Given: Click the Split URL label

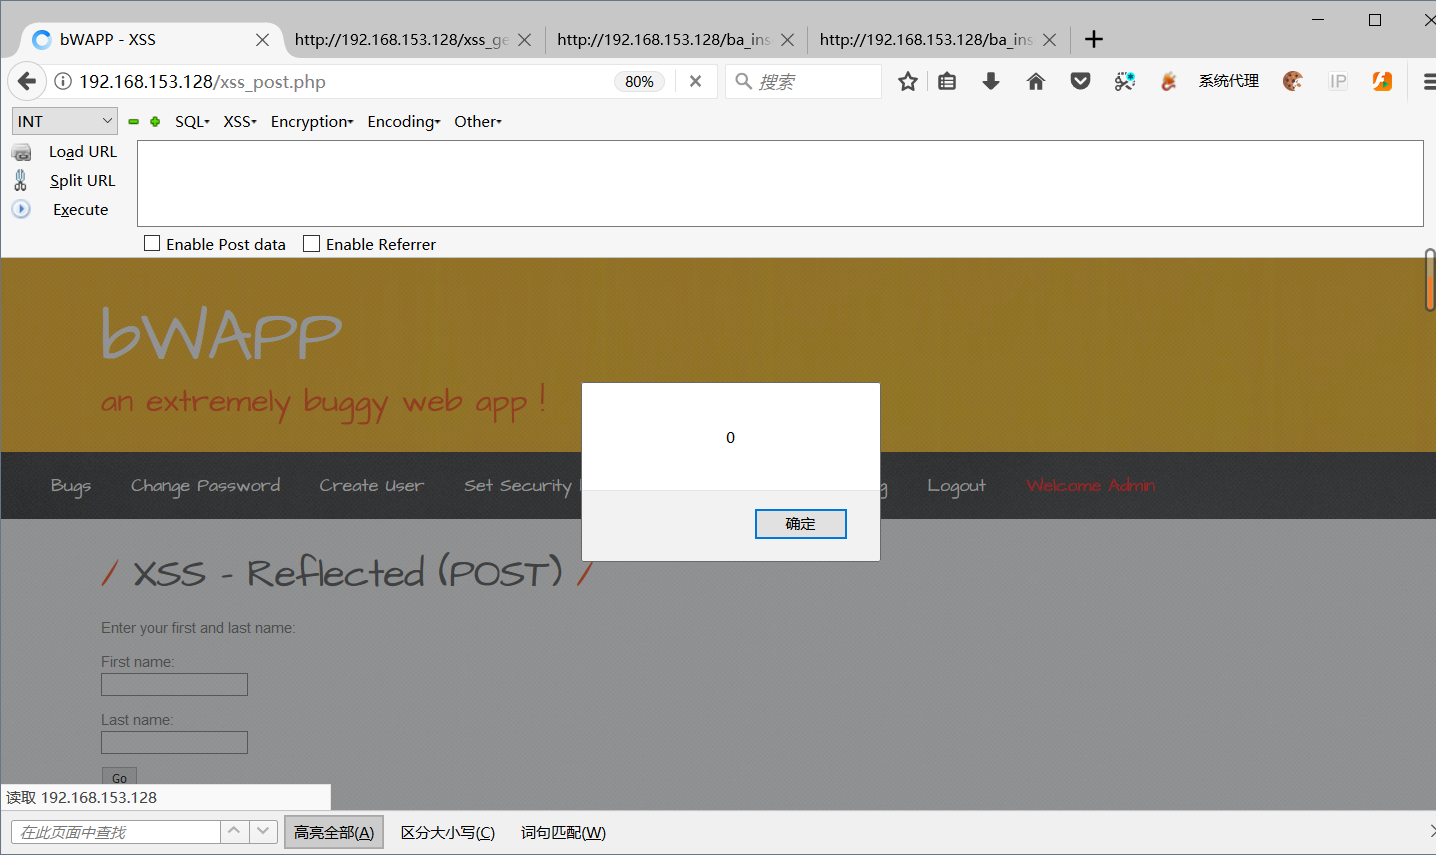Looking at the screenshot, I should coord(83,181).
